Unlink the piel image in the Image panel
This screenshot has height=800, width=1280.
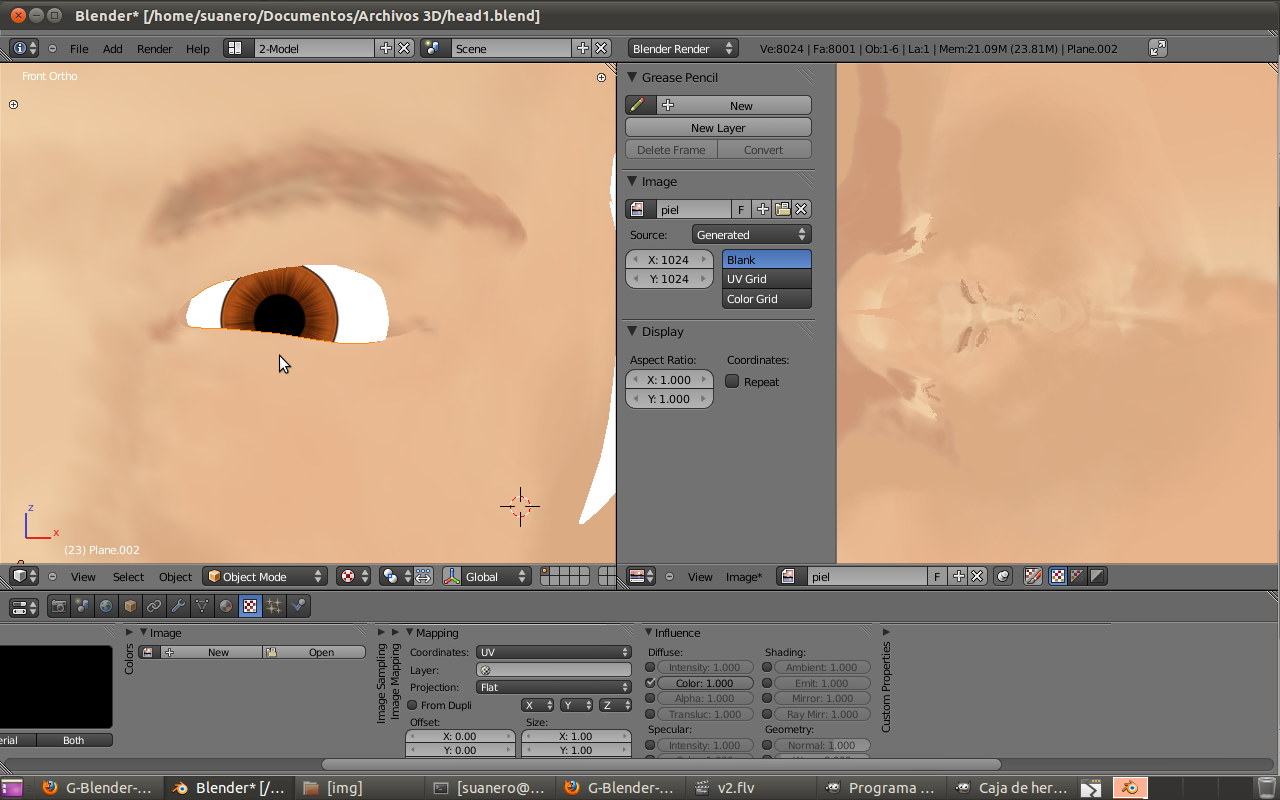point(802,209)
